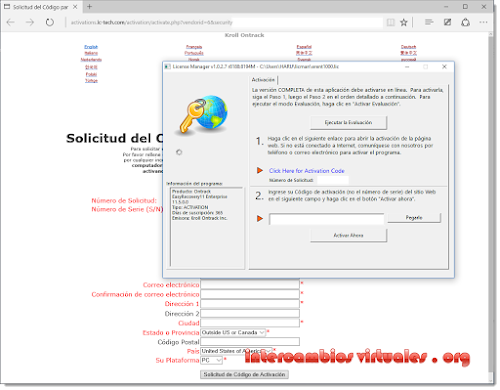500x390 pixels.
Task: Open a new browser tab
Action: coord(89,6)
